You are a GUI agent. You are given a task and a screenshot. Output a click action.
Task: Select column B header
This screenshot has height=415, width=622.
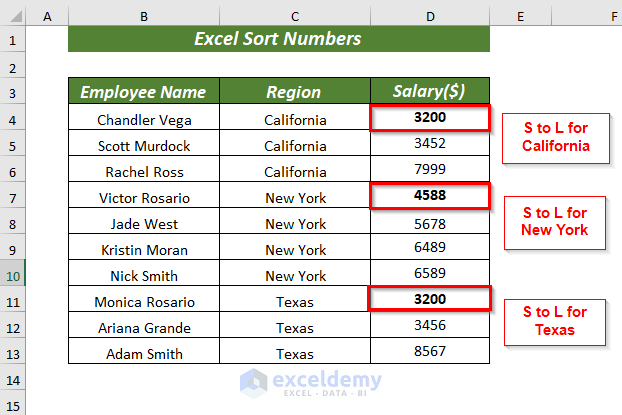coord(144,16)
